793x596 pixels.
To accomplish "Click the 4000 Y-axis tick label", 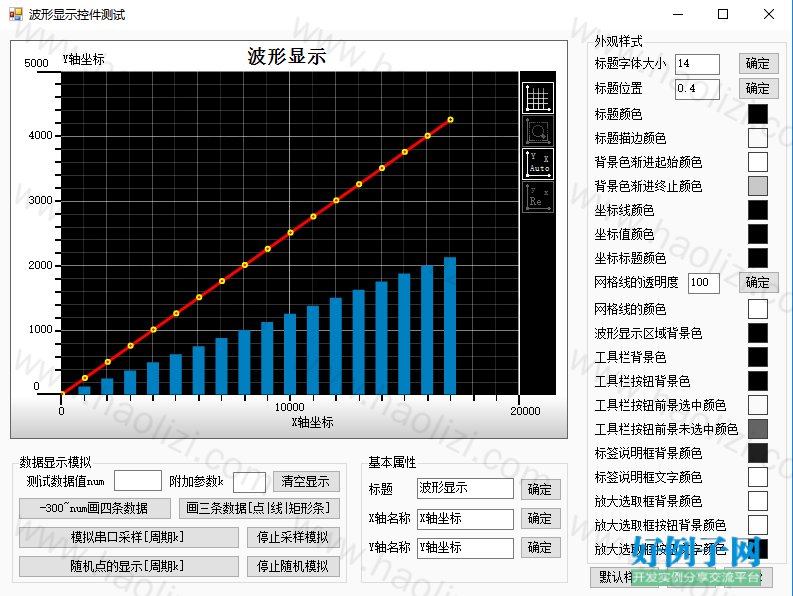I will click(x=40, y=135).
